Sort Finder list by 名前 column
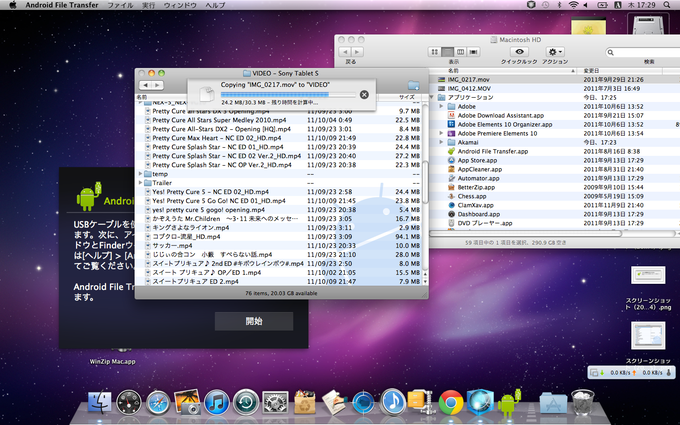Screen dimensions: 680x425 pyautogui.click(x=503, y=70)
